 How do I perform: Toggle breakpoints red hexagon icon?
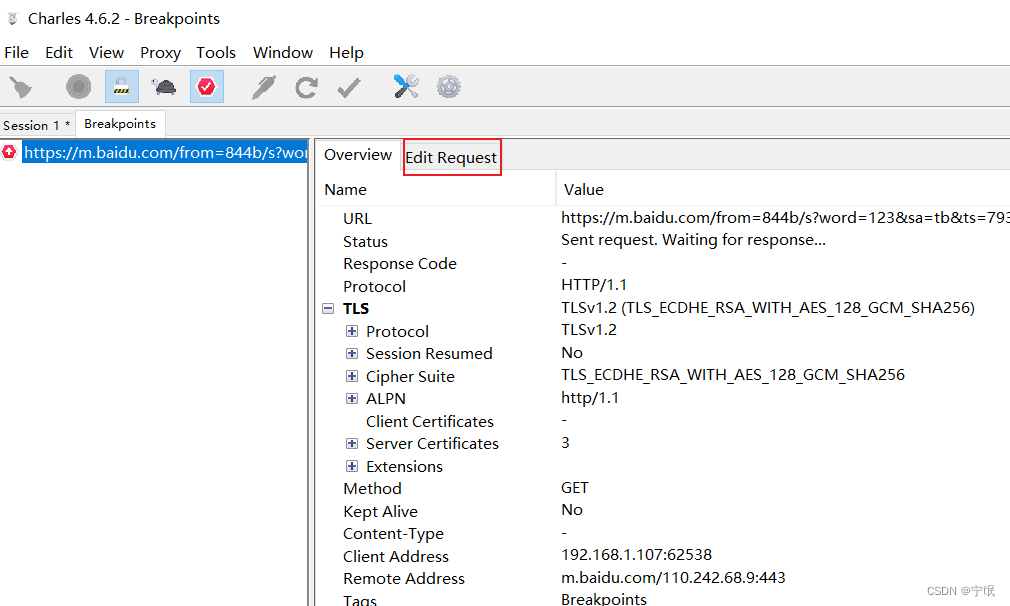point(207,86)
